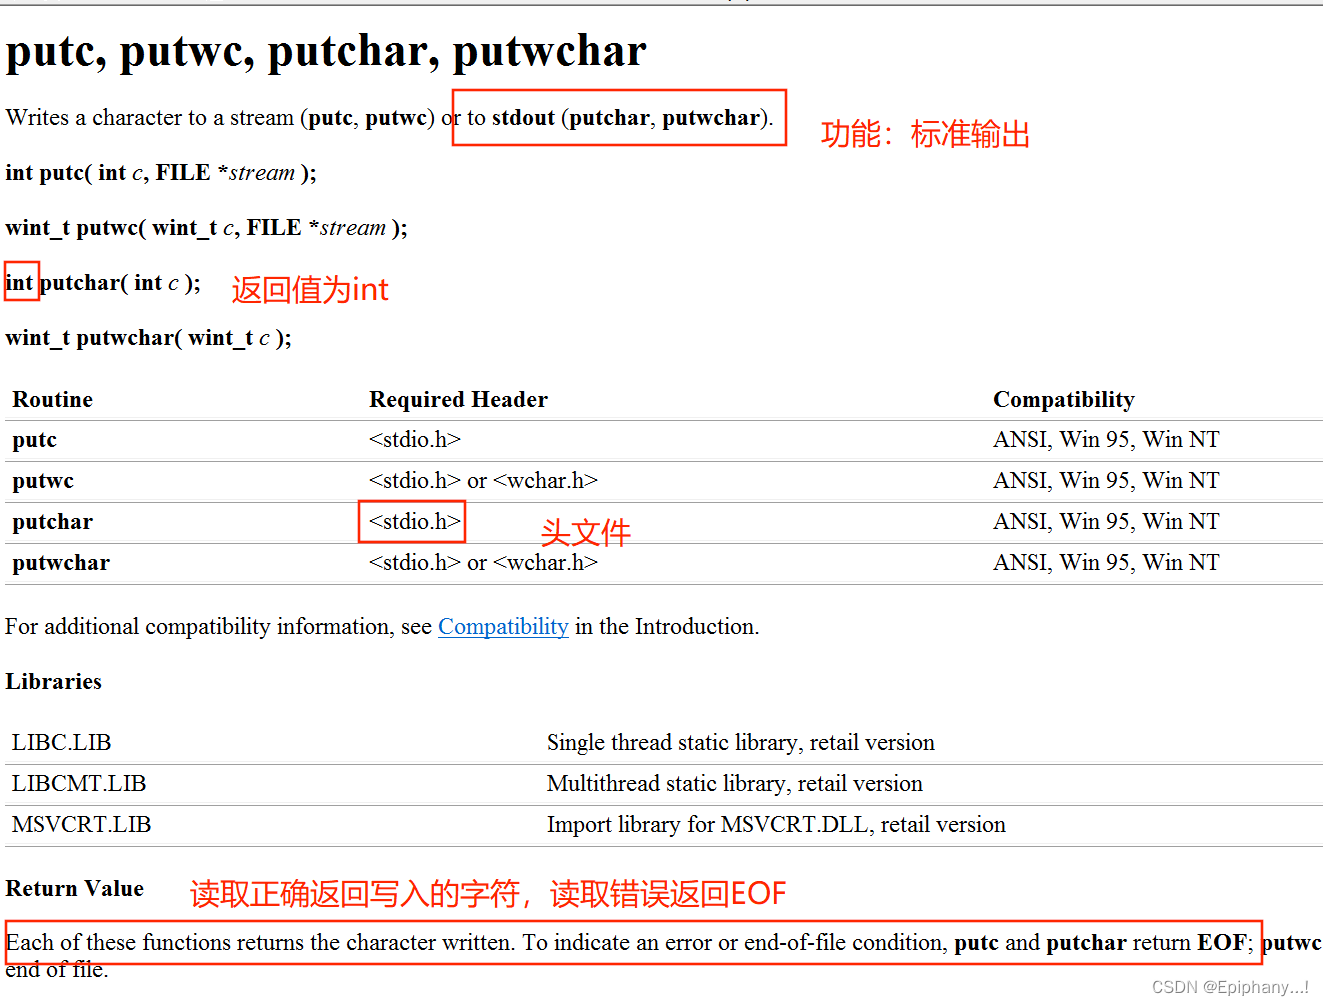Click the Routine column header
The image size is (1323, 1006).
pos(52,400)
